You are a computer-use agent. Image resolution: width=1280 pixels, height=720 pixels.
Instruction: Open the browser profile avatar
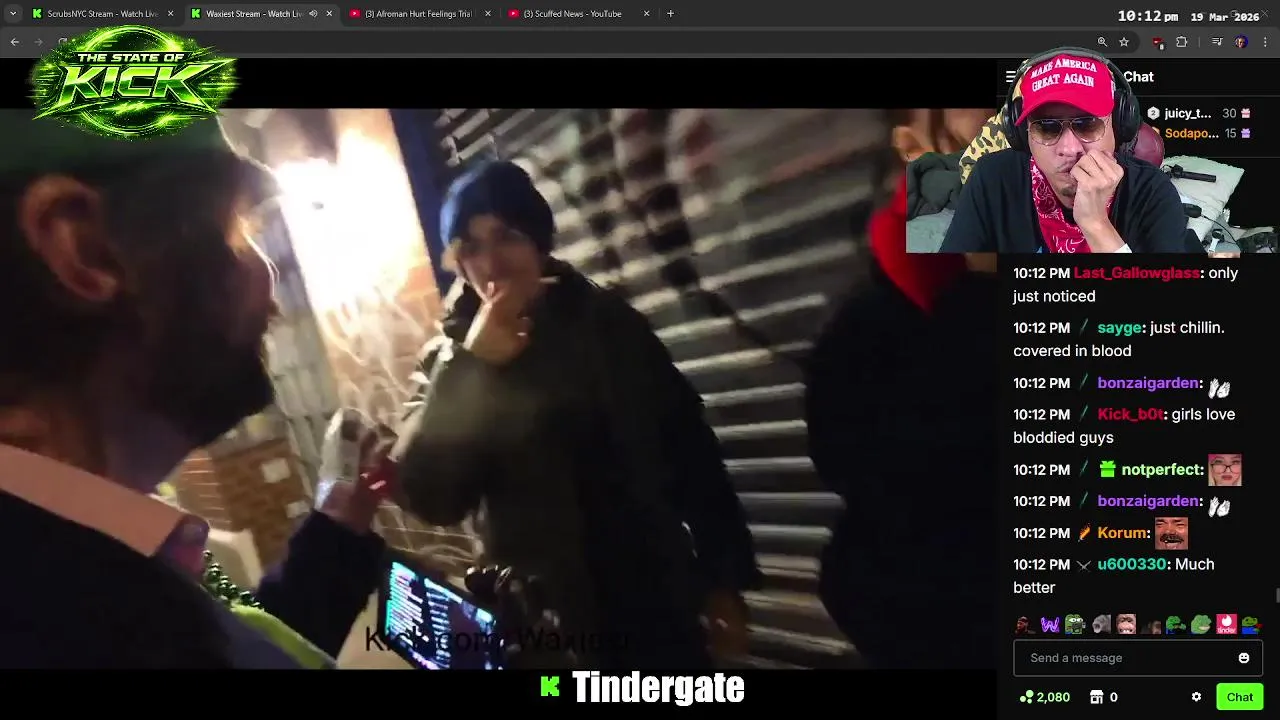1241,42
